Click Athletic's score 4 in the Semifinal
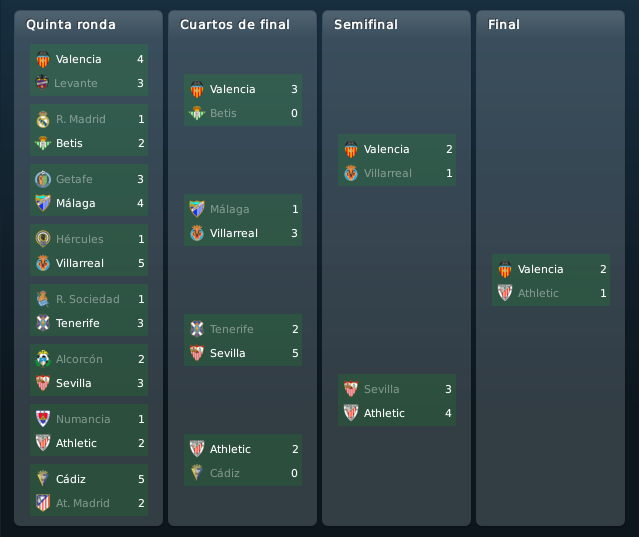This screenshot has width=639, height=537. [x=448, y=413]
